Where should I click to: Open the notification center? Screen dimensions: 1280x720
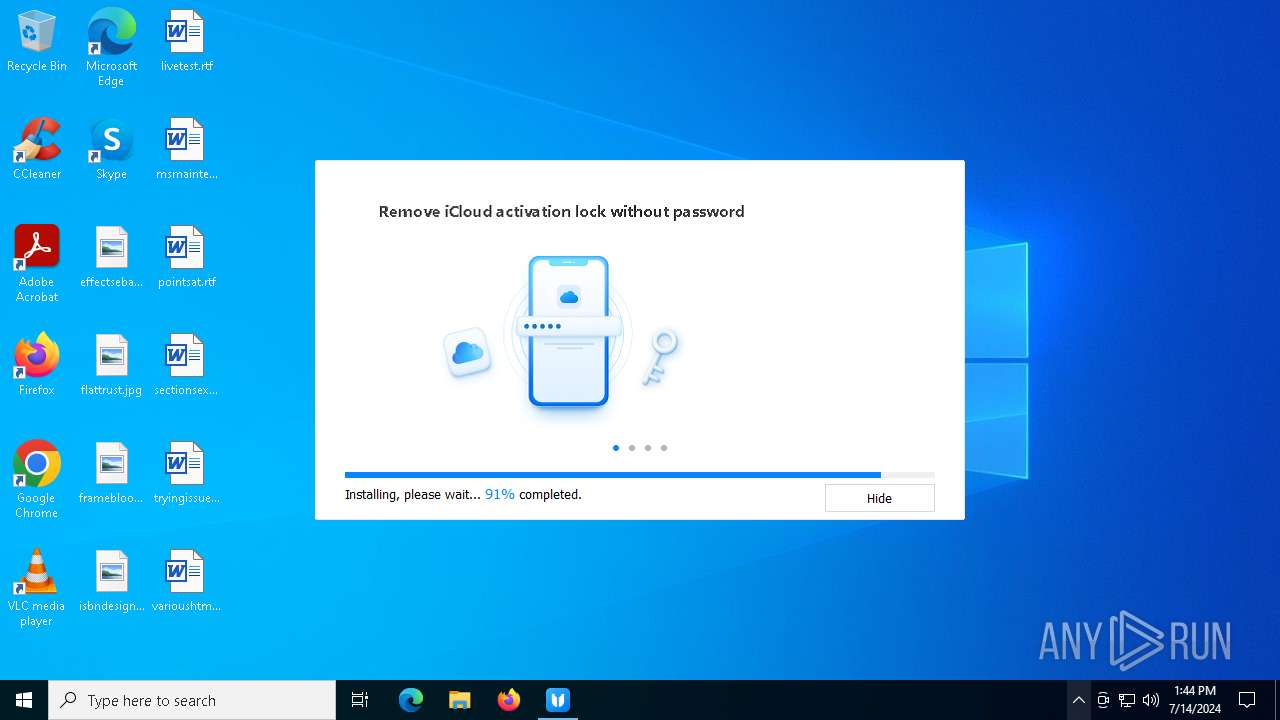tap(1247, 700)
